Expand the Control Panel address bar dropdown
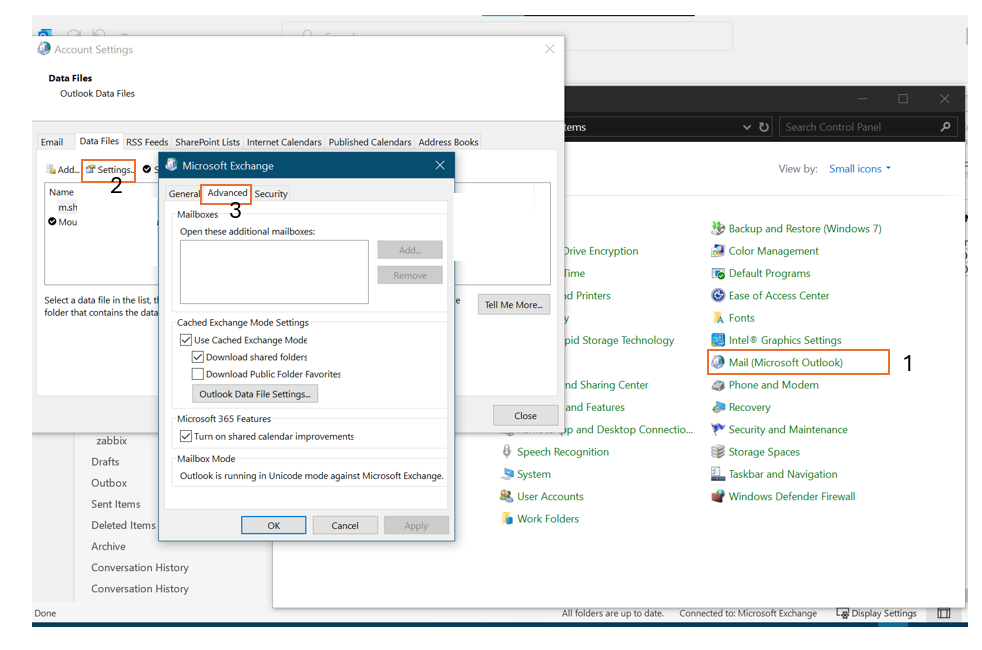 click(x=747, y=127)
